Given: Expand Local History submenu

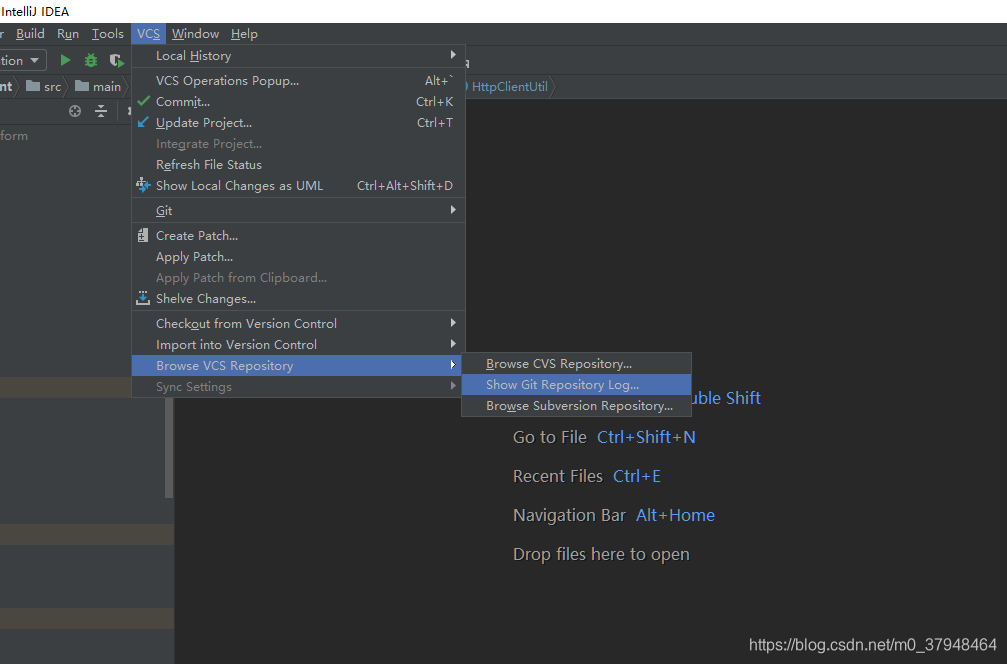Looking at the screenshot, I should pyautogui.click(x=298, y=56).
